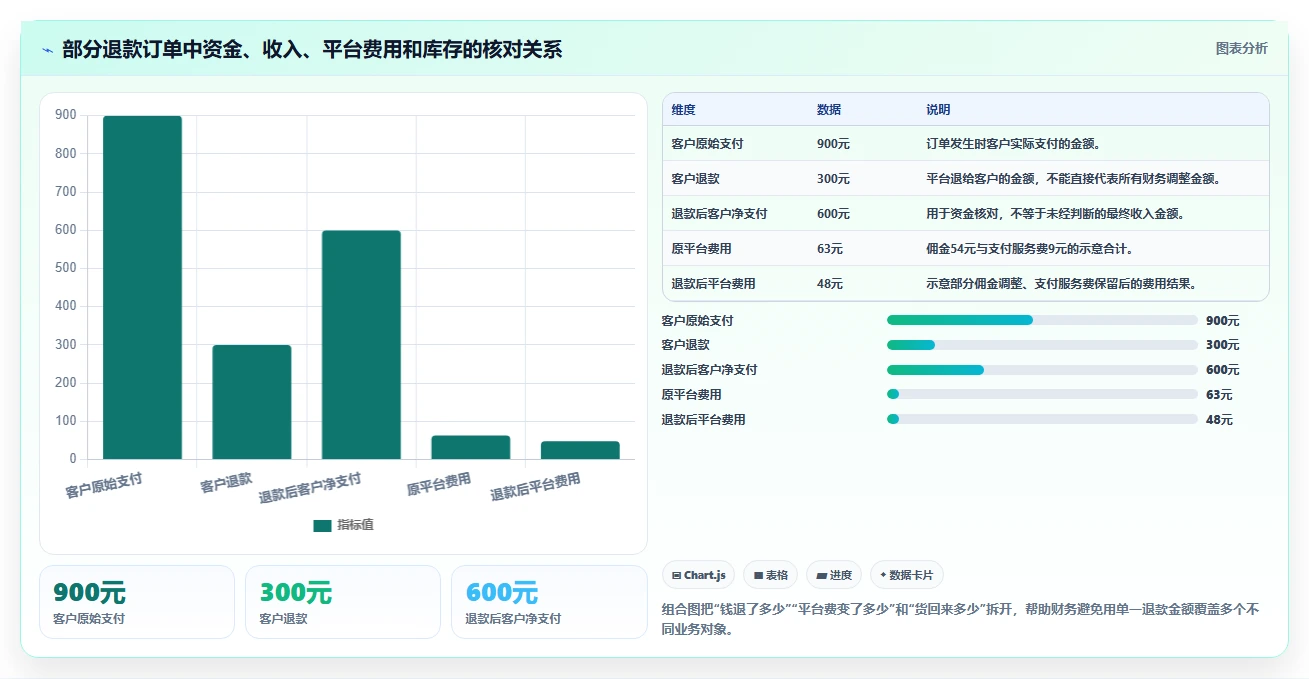
Task: Click the 300元 客户退款 data card
Action: [342, 602]
